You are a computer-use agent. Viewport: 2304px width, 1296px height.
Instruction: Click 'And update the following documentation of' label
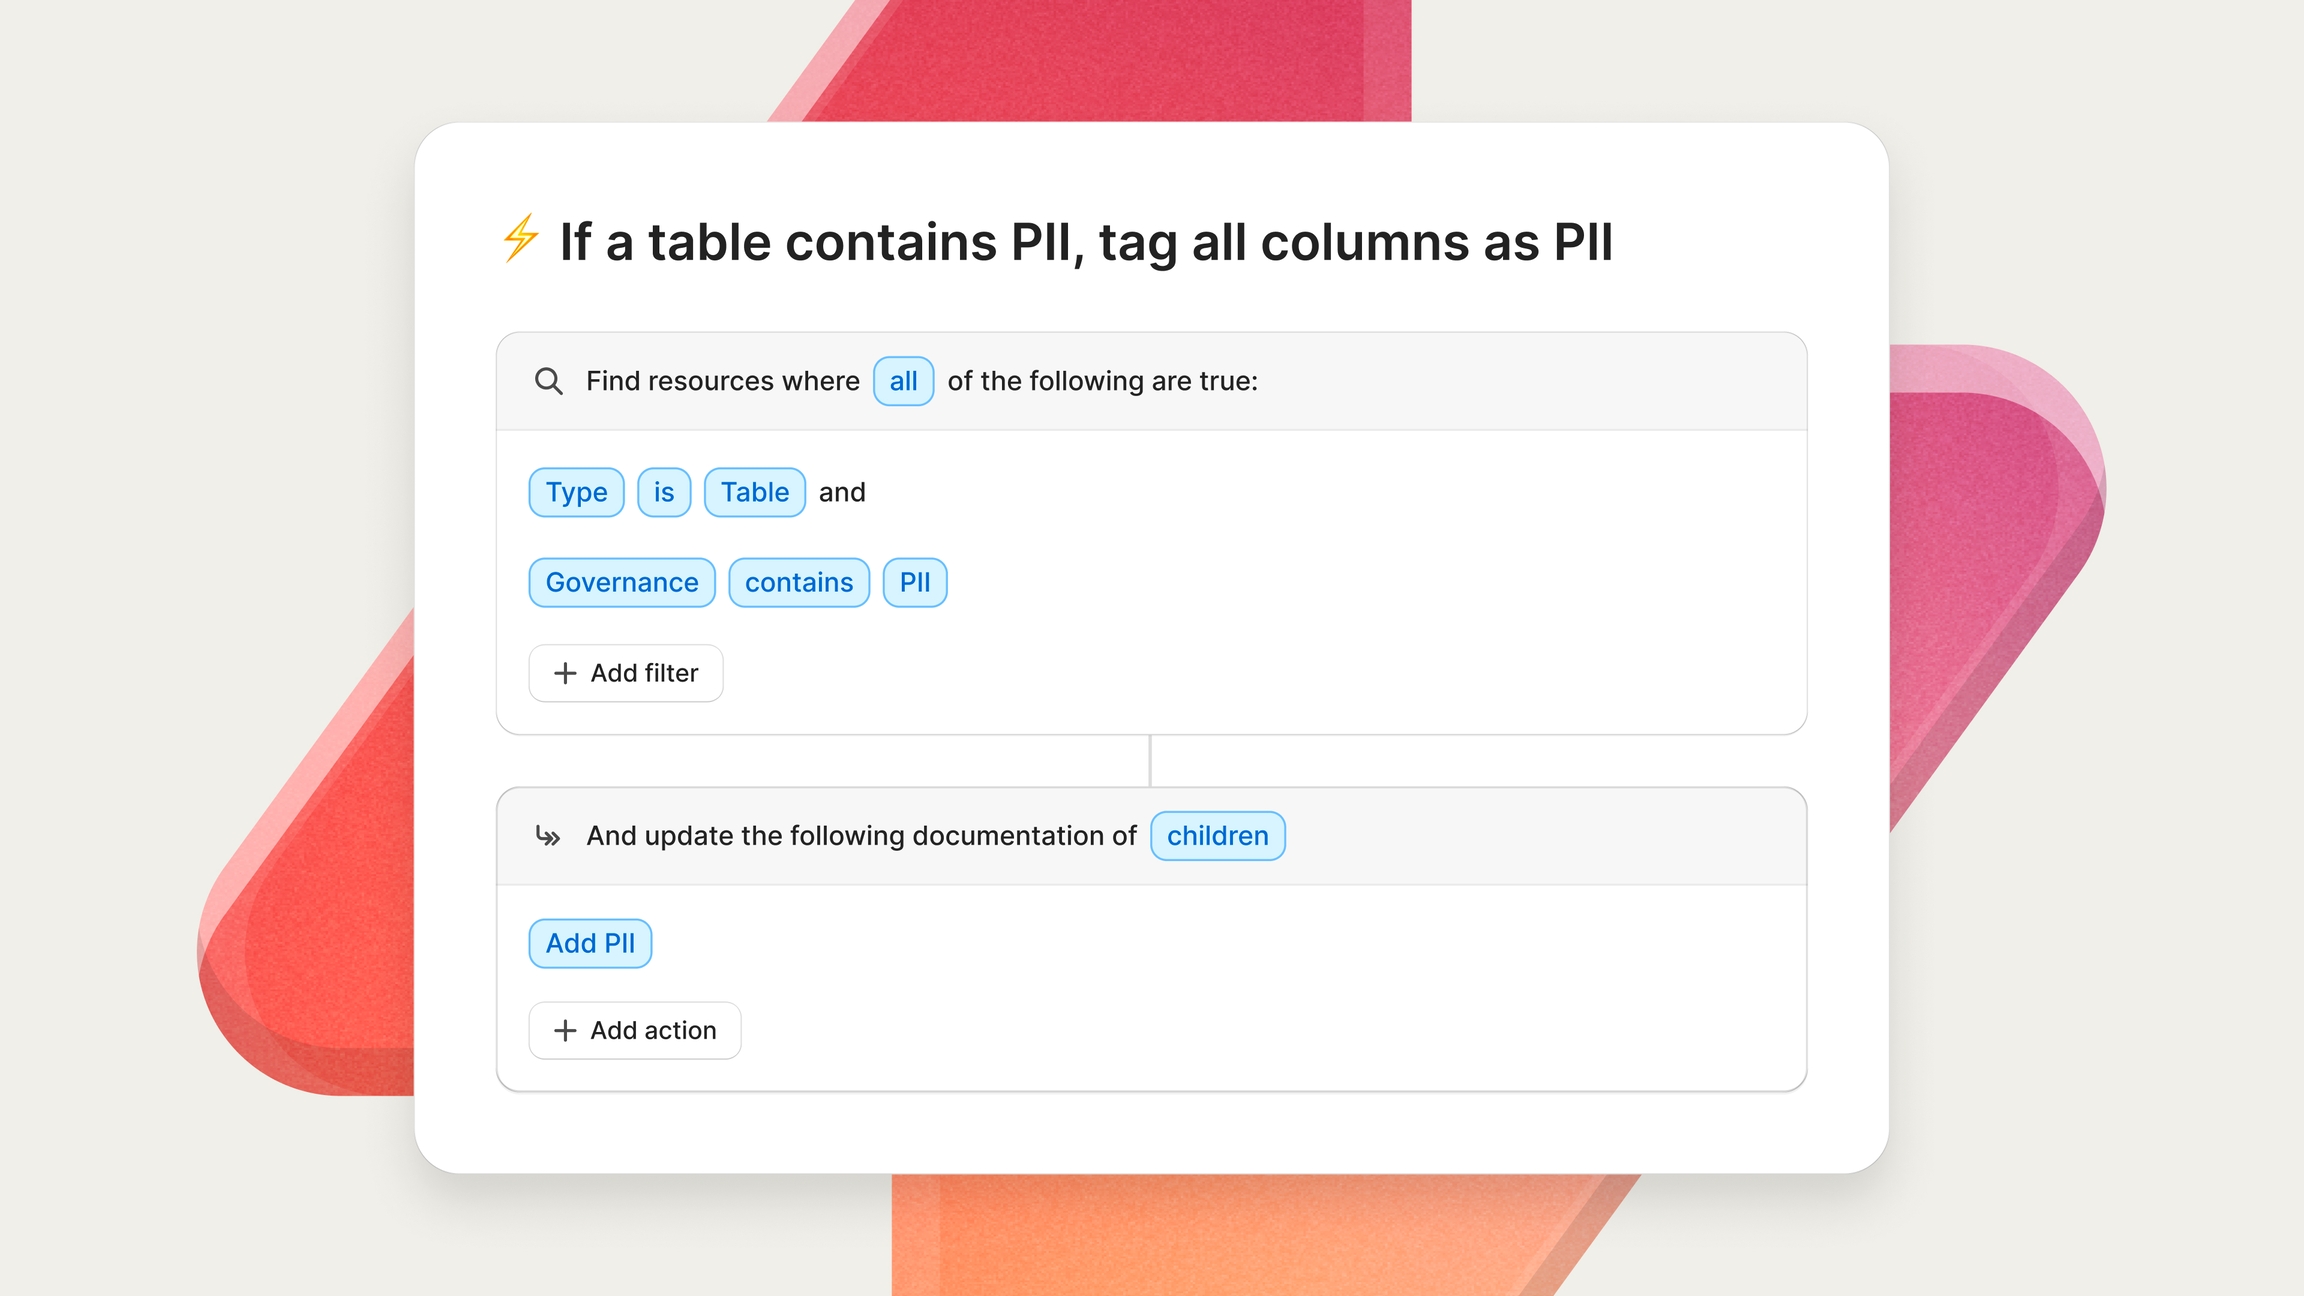point(861,836)
